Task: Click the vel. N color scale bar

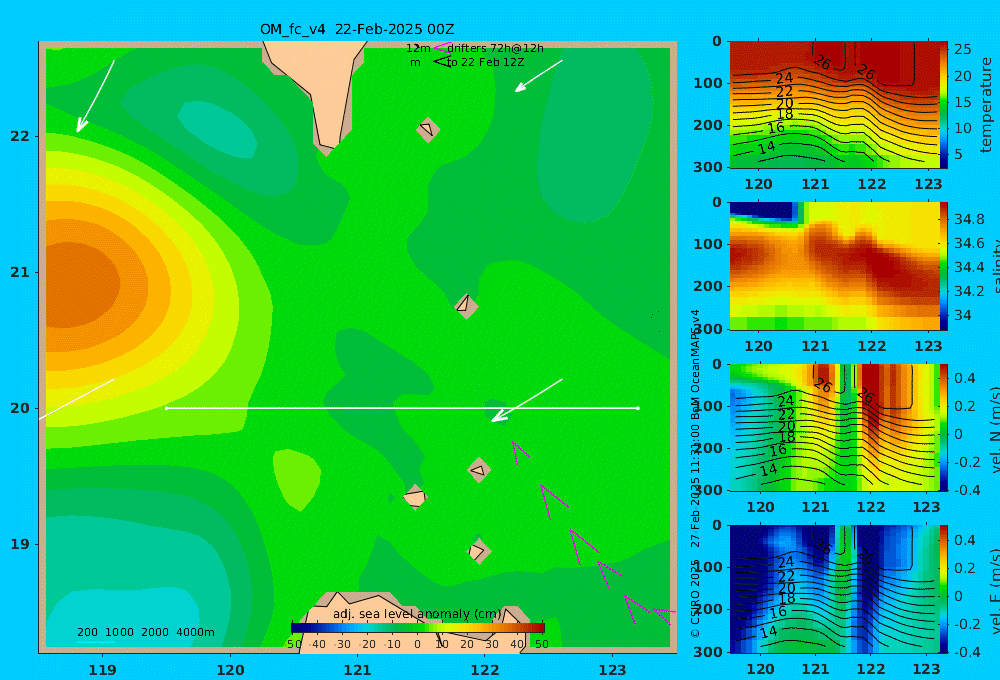Action: coord(943,427)
